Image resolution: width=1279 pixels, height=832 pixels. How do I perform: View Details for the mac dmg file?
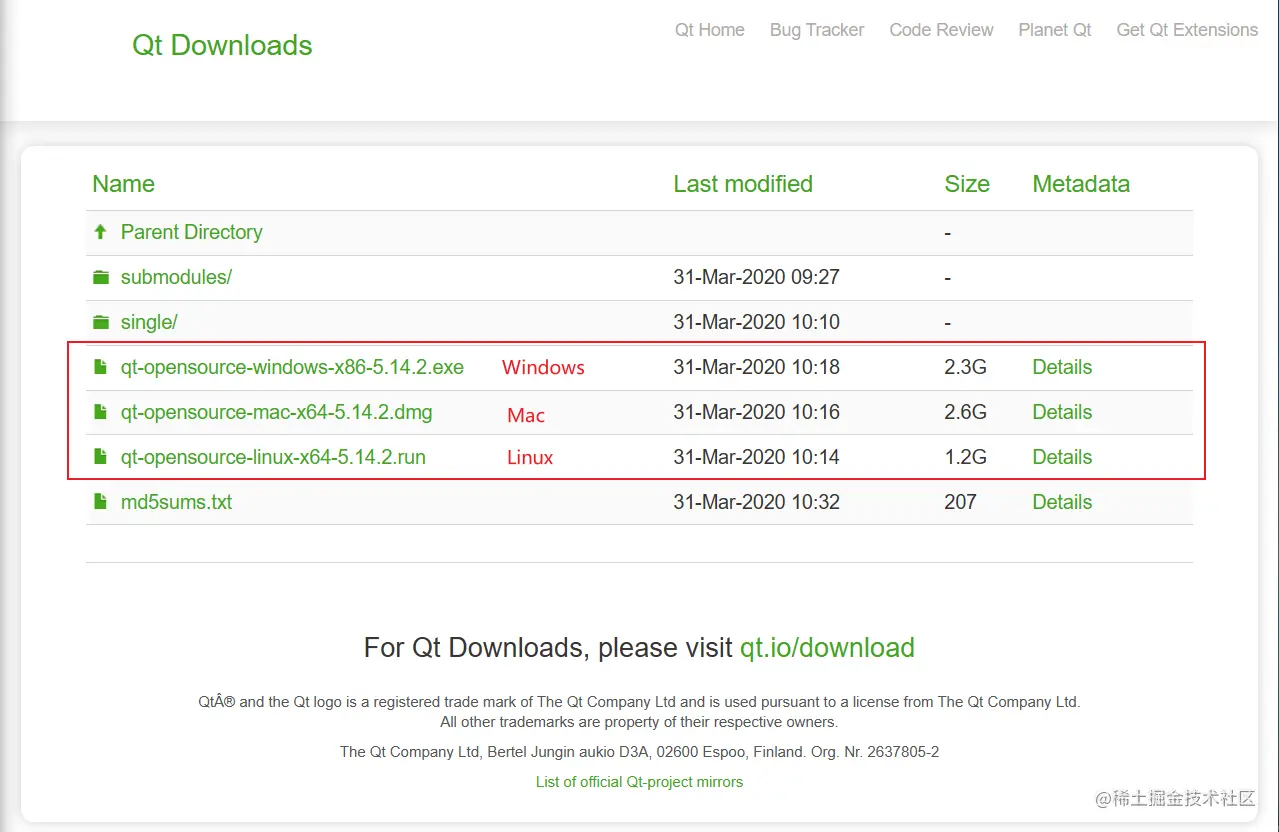click(x=1062, y=412)
